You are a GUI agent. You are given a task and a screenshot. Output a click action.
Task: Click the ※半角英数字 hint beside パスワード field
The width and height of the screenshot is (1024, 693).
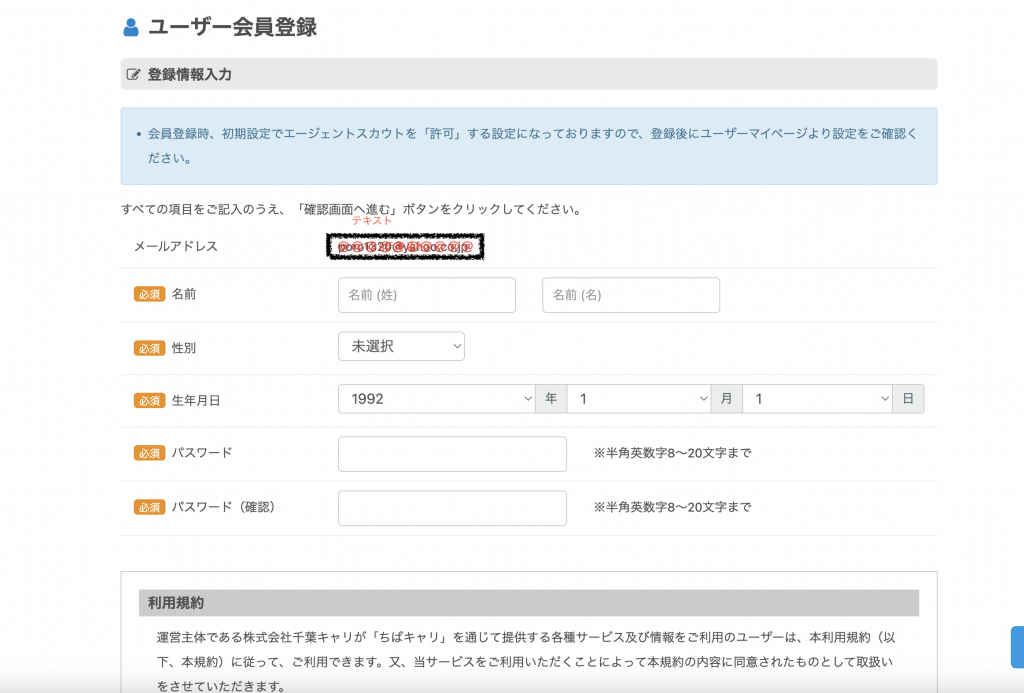[673, 453]
